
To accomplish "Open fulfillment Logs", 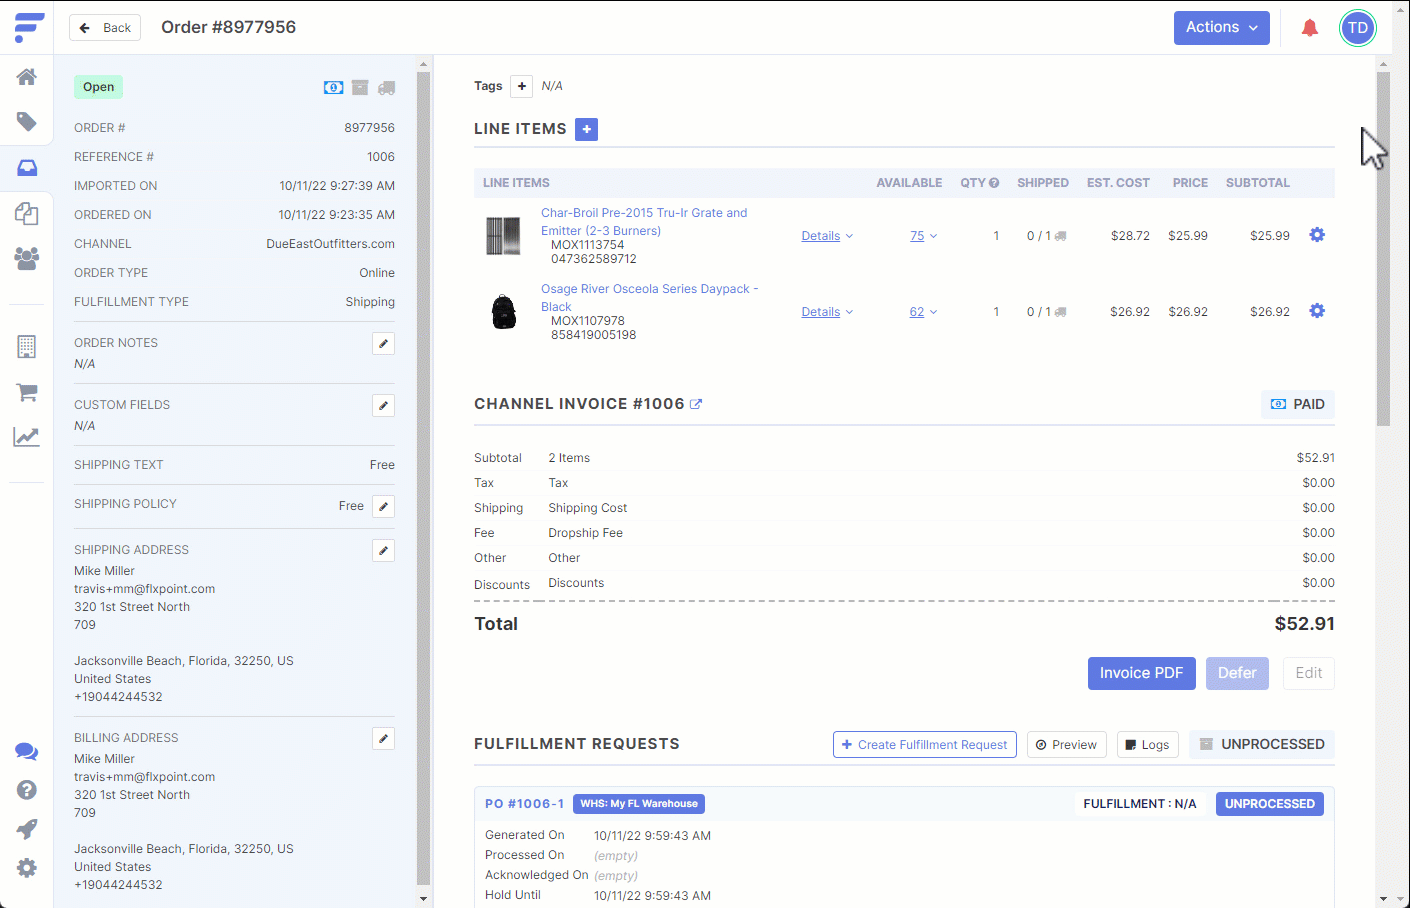I will (1147, 745).
